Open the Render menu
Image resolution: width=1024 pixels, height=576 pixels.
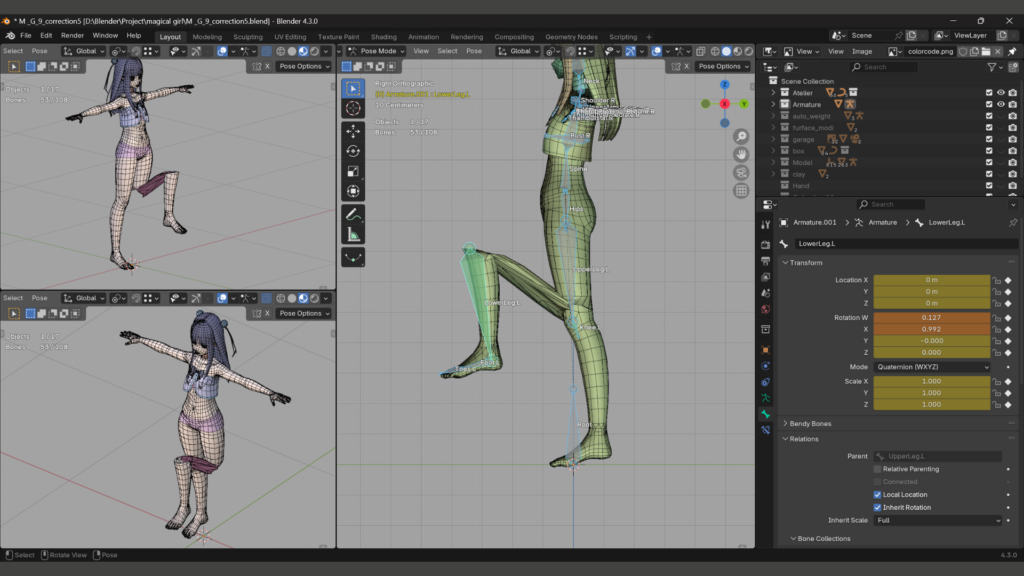coord(72,35)
